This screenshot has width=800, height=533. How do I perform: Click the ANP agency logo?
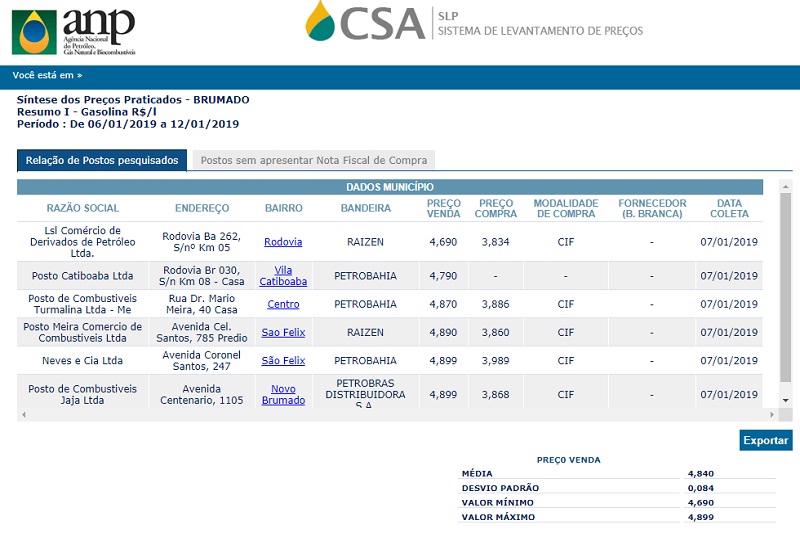point(73,31)
